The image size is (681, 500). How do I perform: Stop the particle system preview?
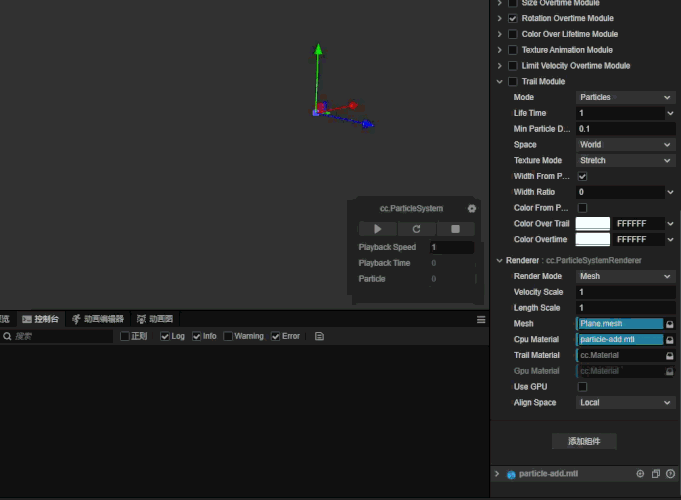point(455,229)
